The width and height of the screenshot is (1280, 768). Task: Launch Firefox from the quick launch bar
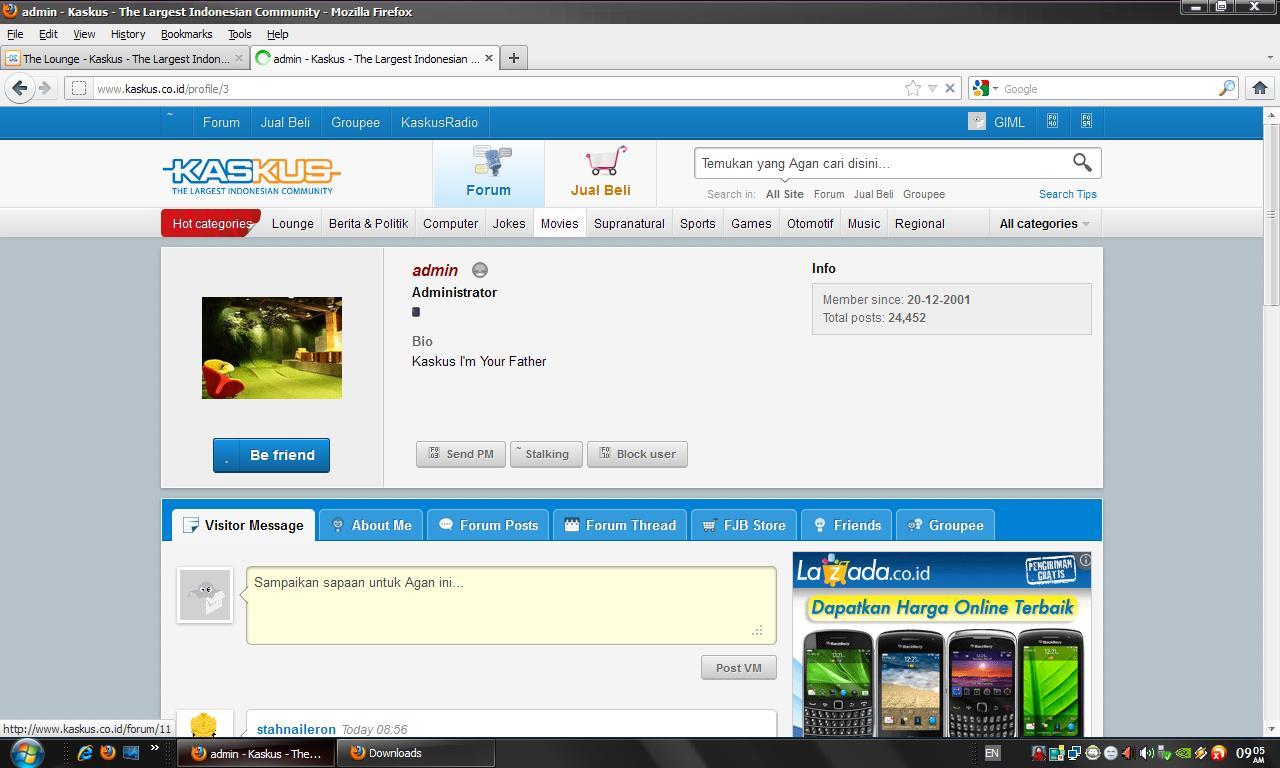point(107,752)
